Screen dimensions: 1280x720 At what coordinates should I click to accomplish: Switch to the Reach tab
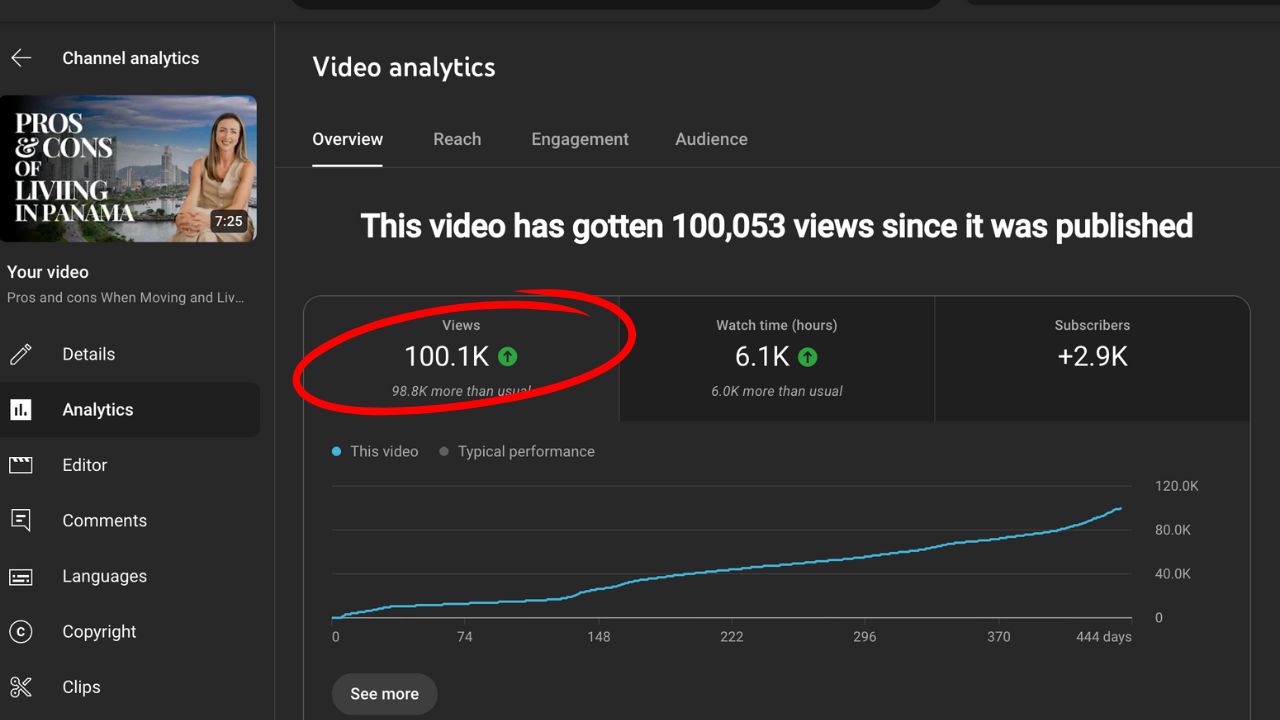(x=457, y=140)
